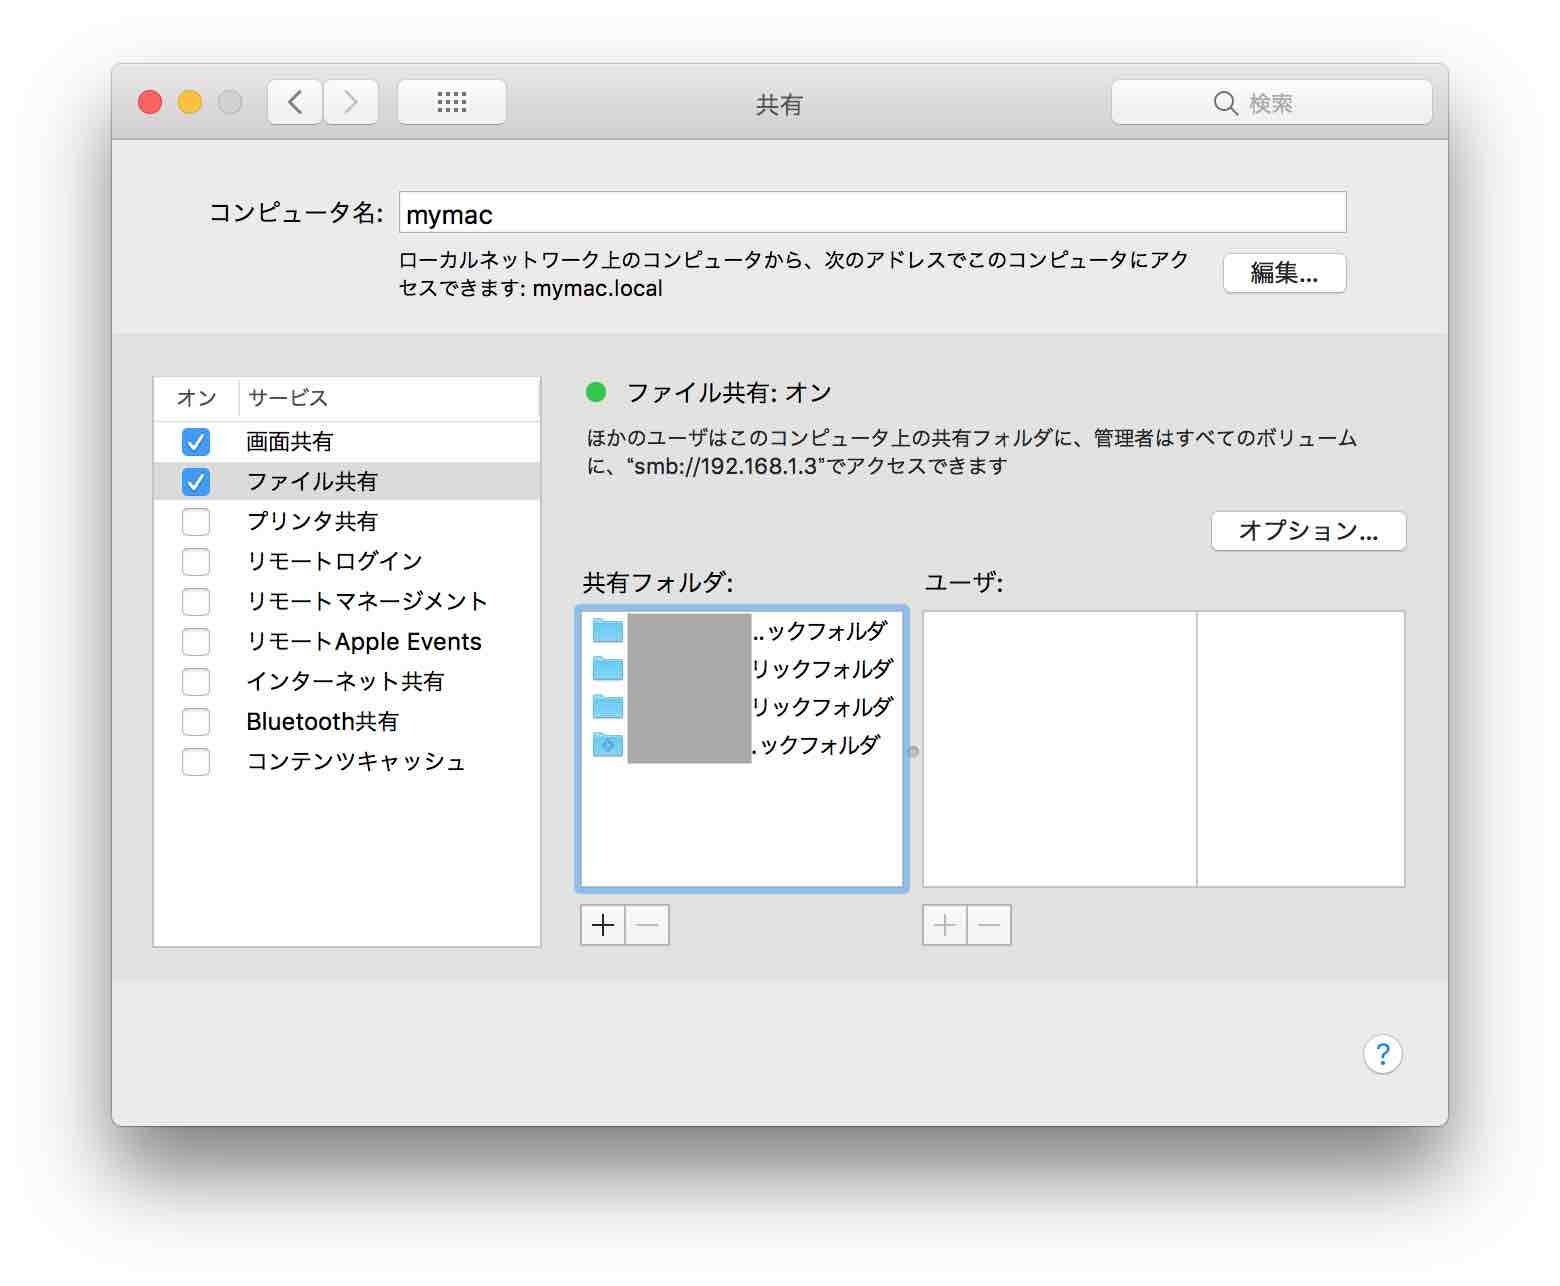Uncheck 画面共有 service checkbox
The width and height of the screenshot is (1560, 1286).
tap(196, 441)
